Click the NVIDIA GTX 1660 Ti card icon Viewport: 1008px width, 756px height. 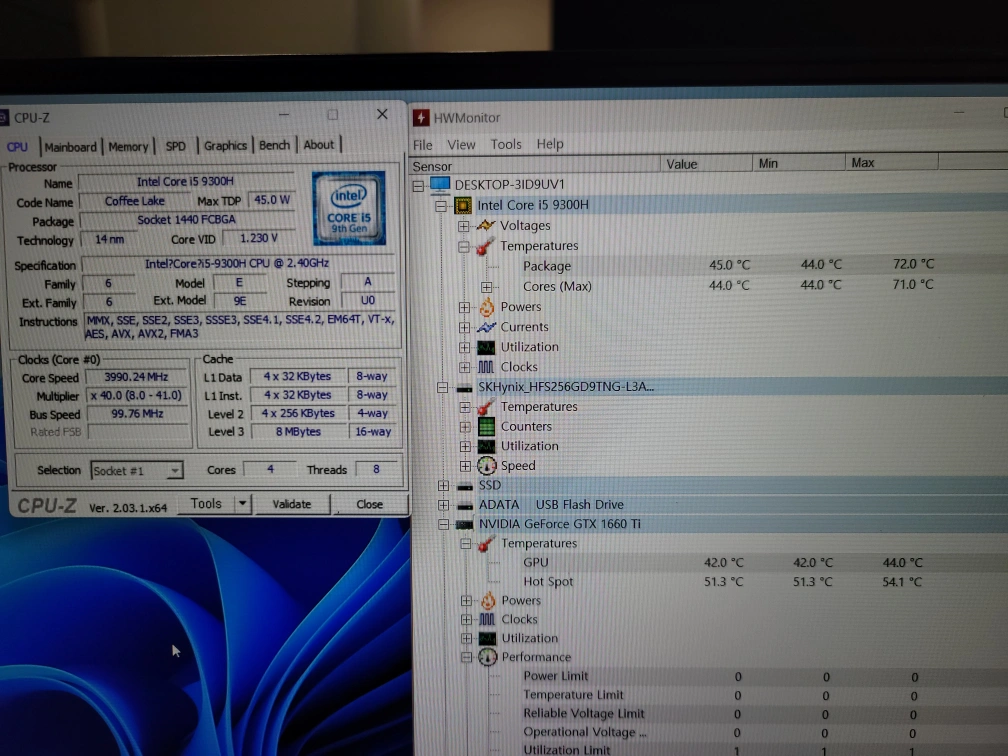tap(464, 525)
